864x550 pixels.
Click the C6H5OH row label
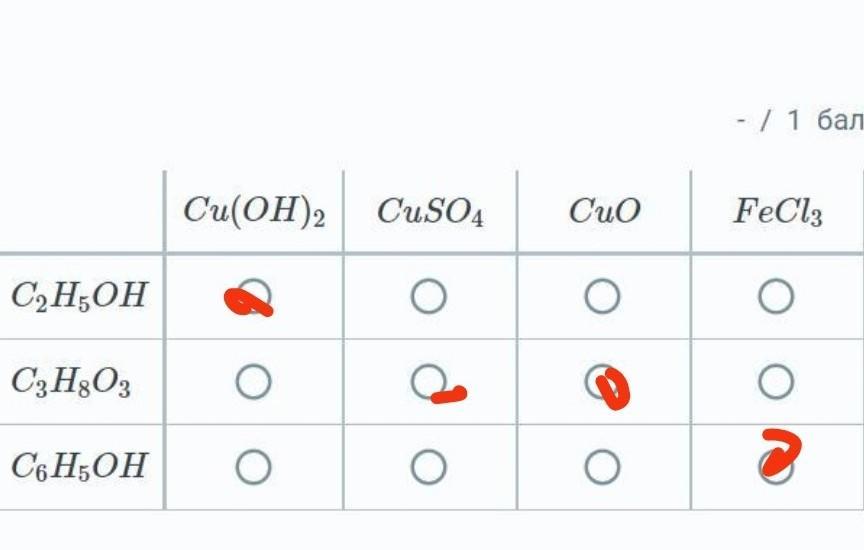coord(80,466)
